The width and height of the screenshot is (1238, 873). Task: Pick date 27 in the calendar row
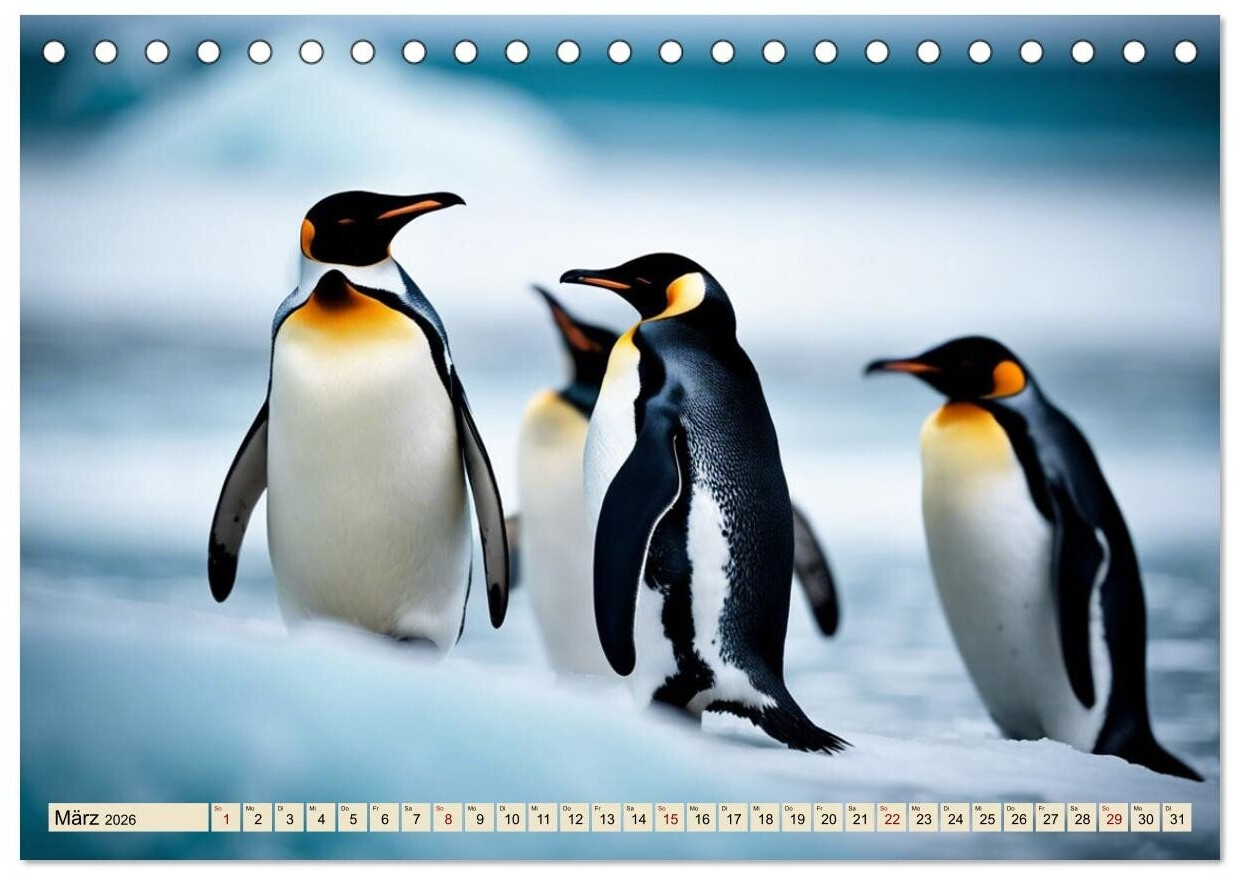click(1049, 818)
